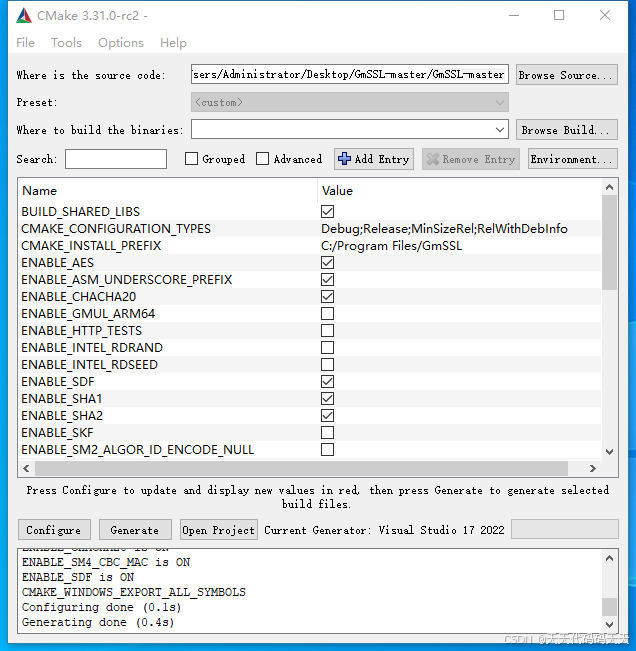Enable ENABLE_INTEL_RDRAND checkbox
Viewport: 636px width, 651px height.
click(328, 348)
